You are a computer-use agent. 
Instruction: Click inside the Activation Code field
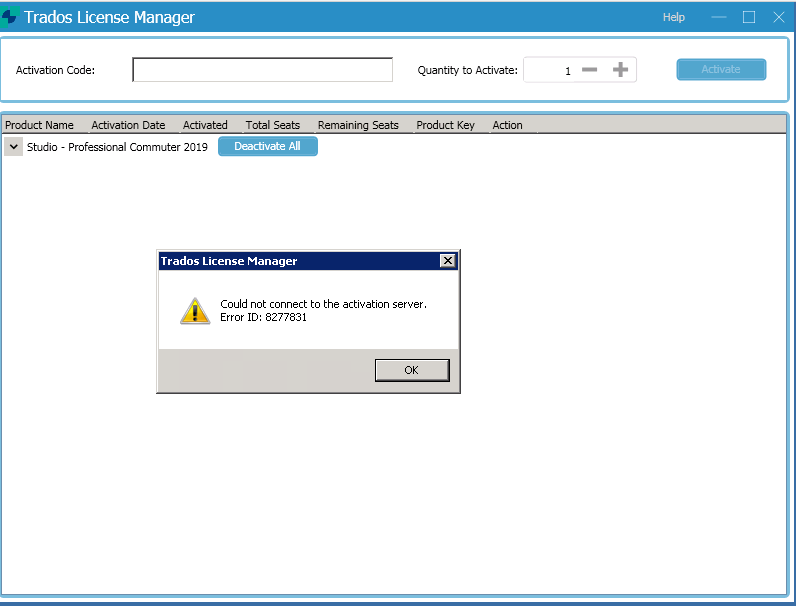click(x=262, y=70)
